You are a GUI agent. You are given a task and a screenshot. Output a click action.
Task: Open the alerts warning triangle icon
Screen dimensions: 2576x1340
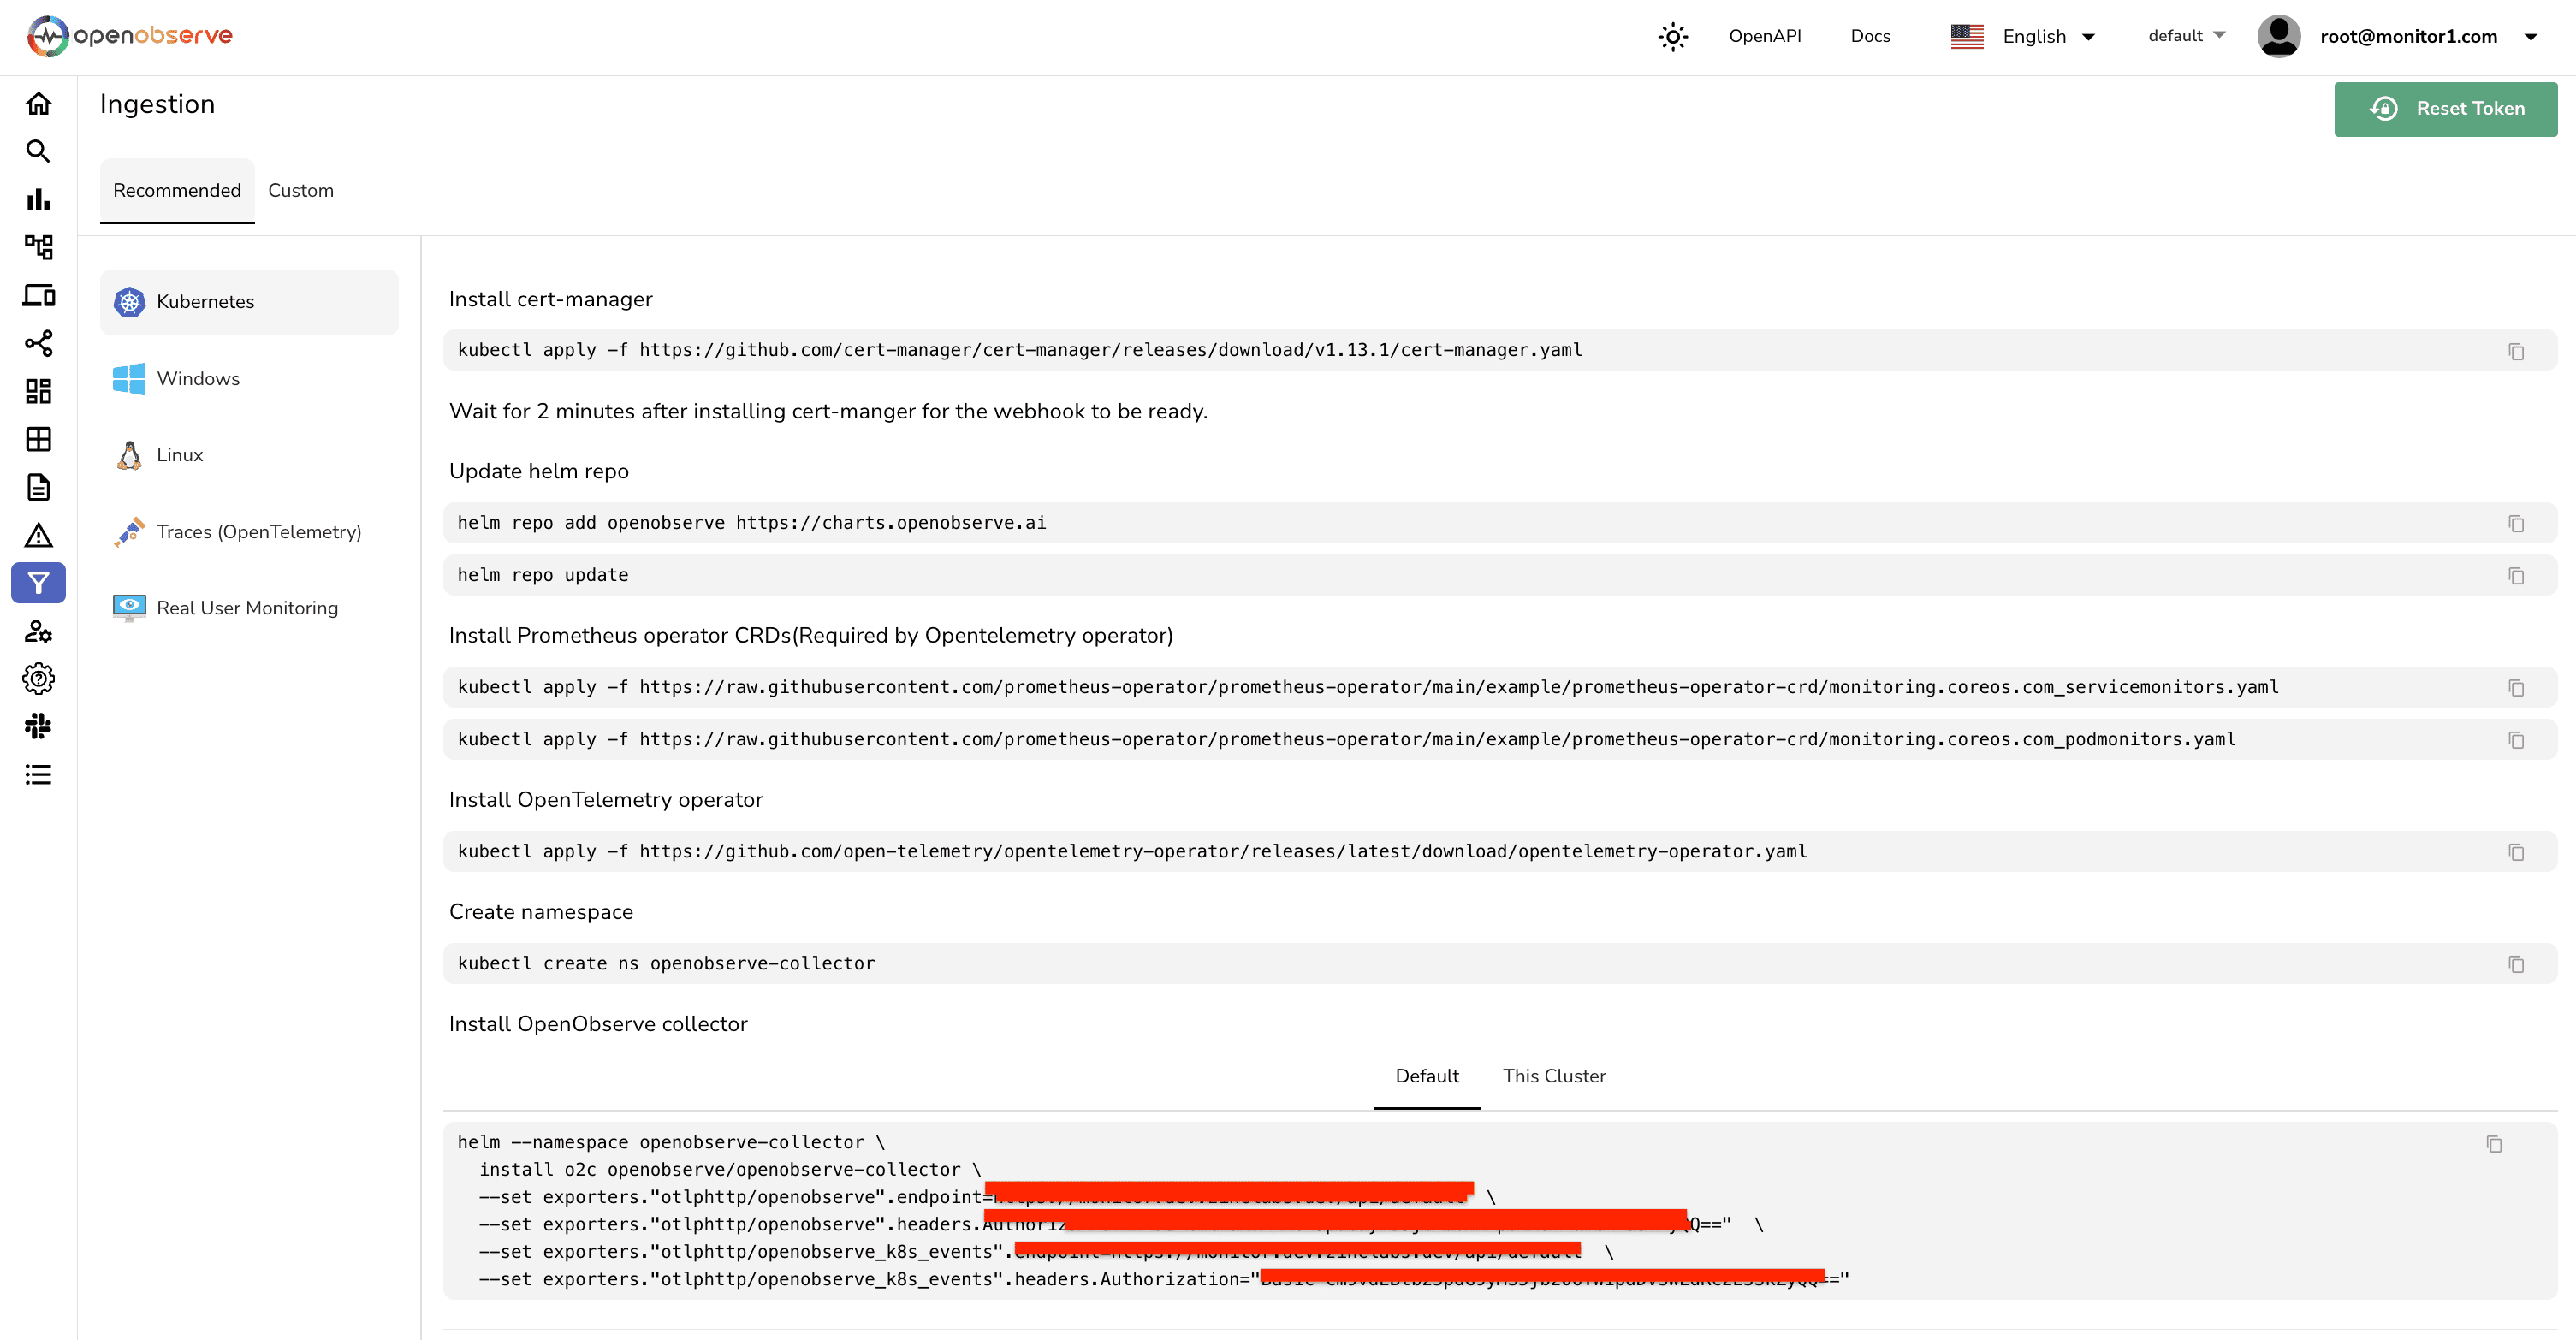[38, 535]
